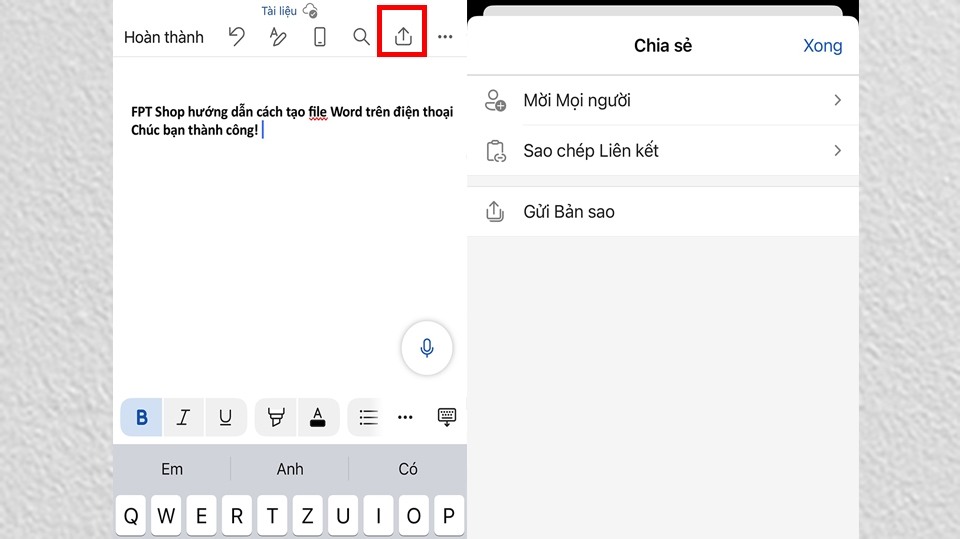
Task: Tap the Tài liệu document title
Action: (279, 11)
